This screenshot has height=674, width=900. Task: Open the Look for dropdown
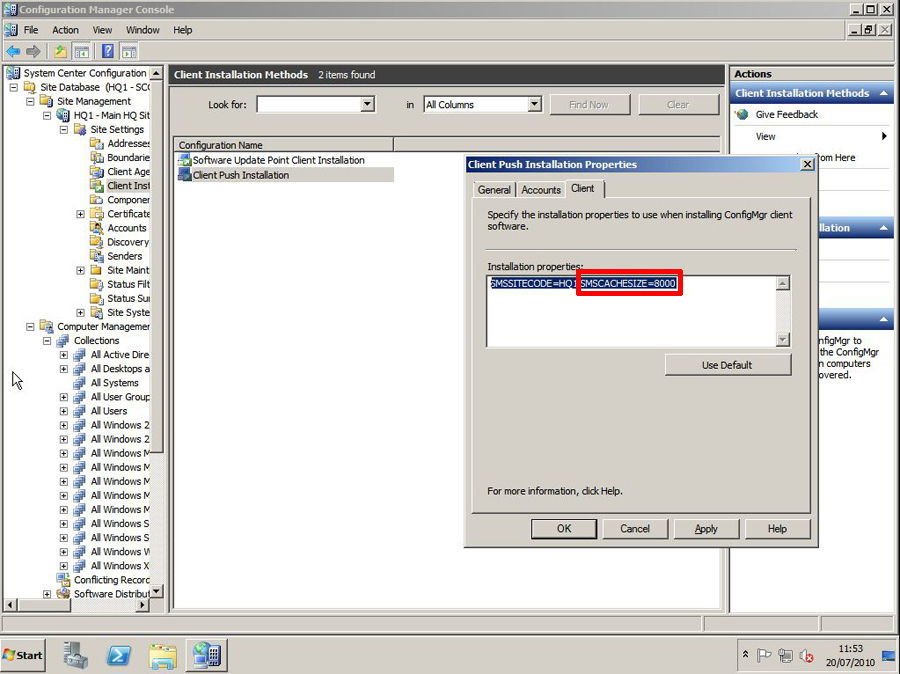tap(367, 104)
